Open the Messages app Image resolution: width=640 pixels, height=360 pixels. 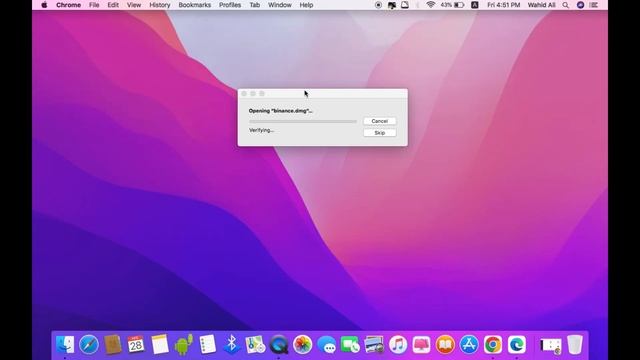[327, 344]
